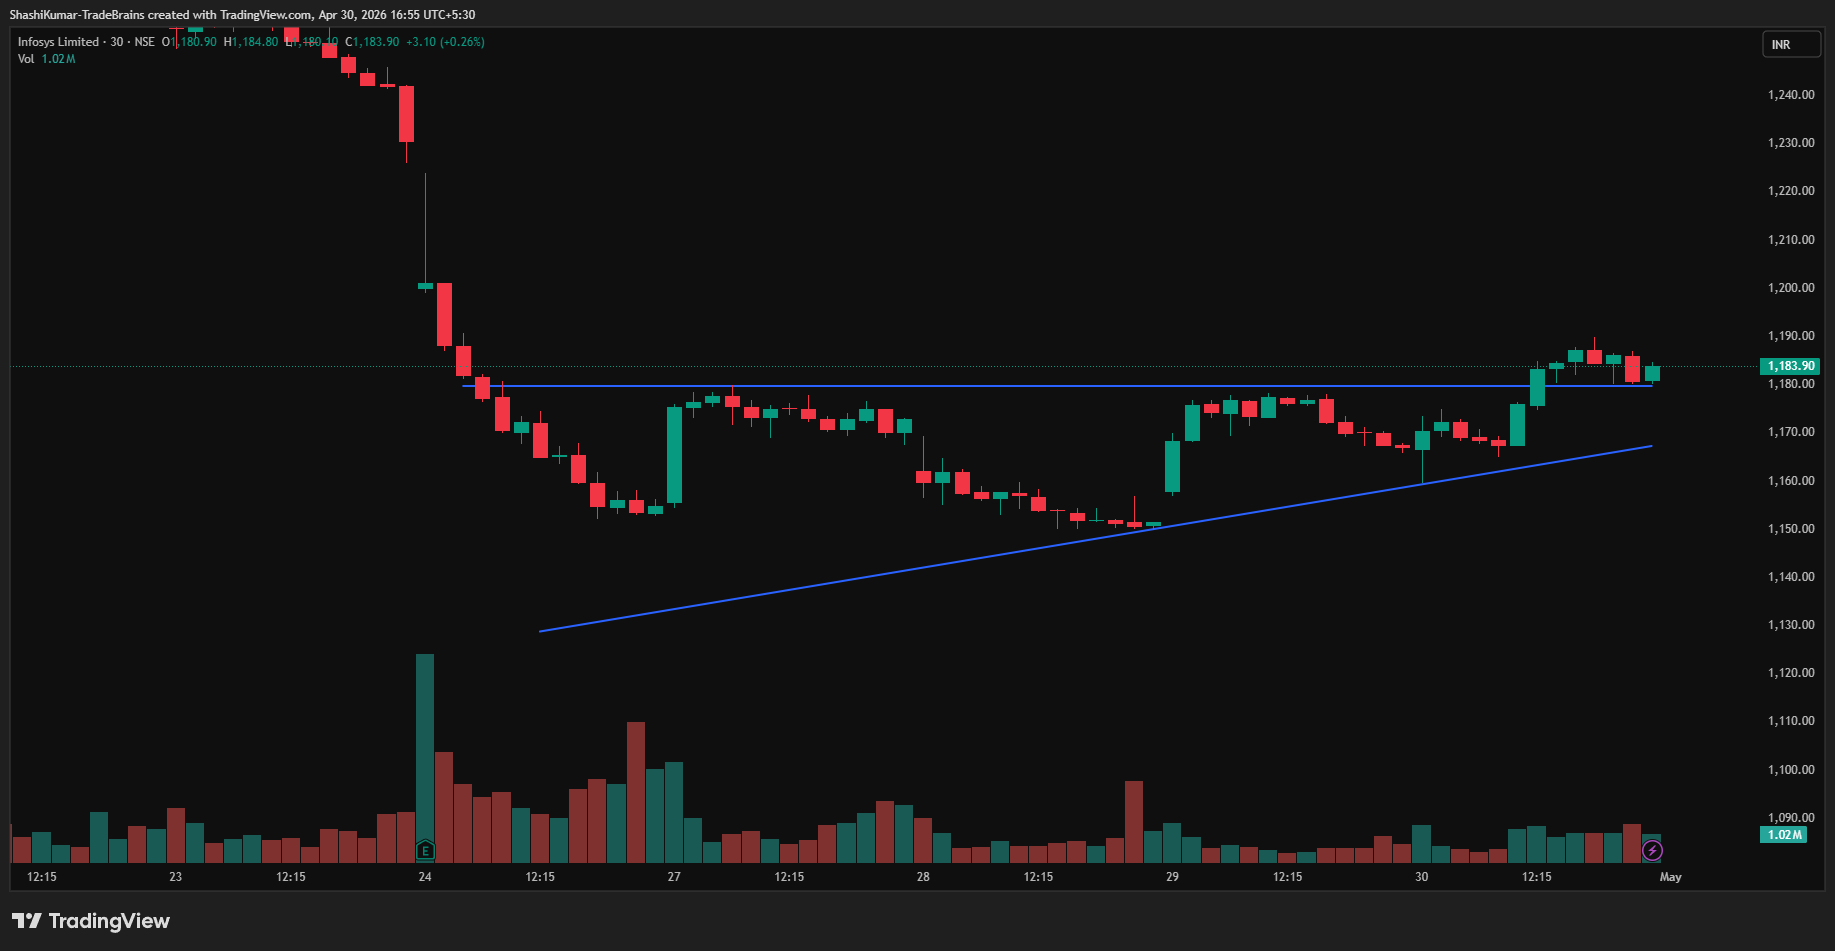The height and width of the screenshot is (951, 1835).
Task: Click the 24 date label on time axis
Action: click(425, 877)
